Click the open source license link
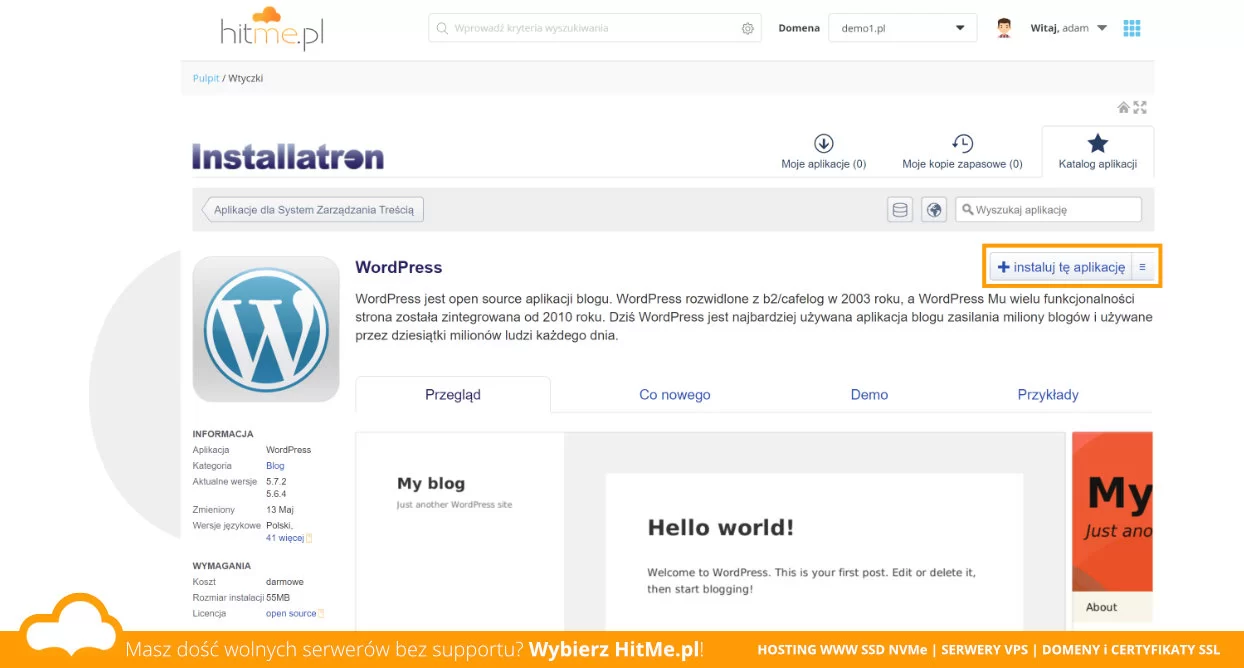The width and height of the screenshot is (1244, 668). 291,614
